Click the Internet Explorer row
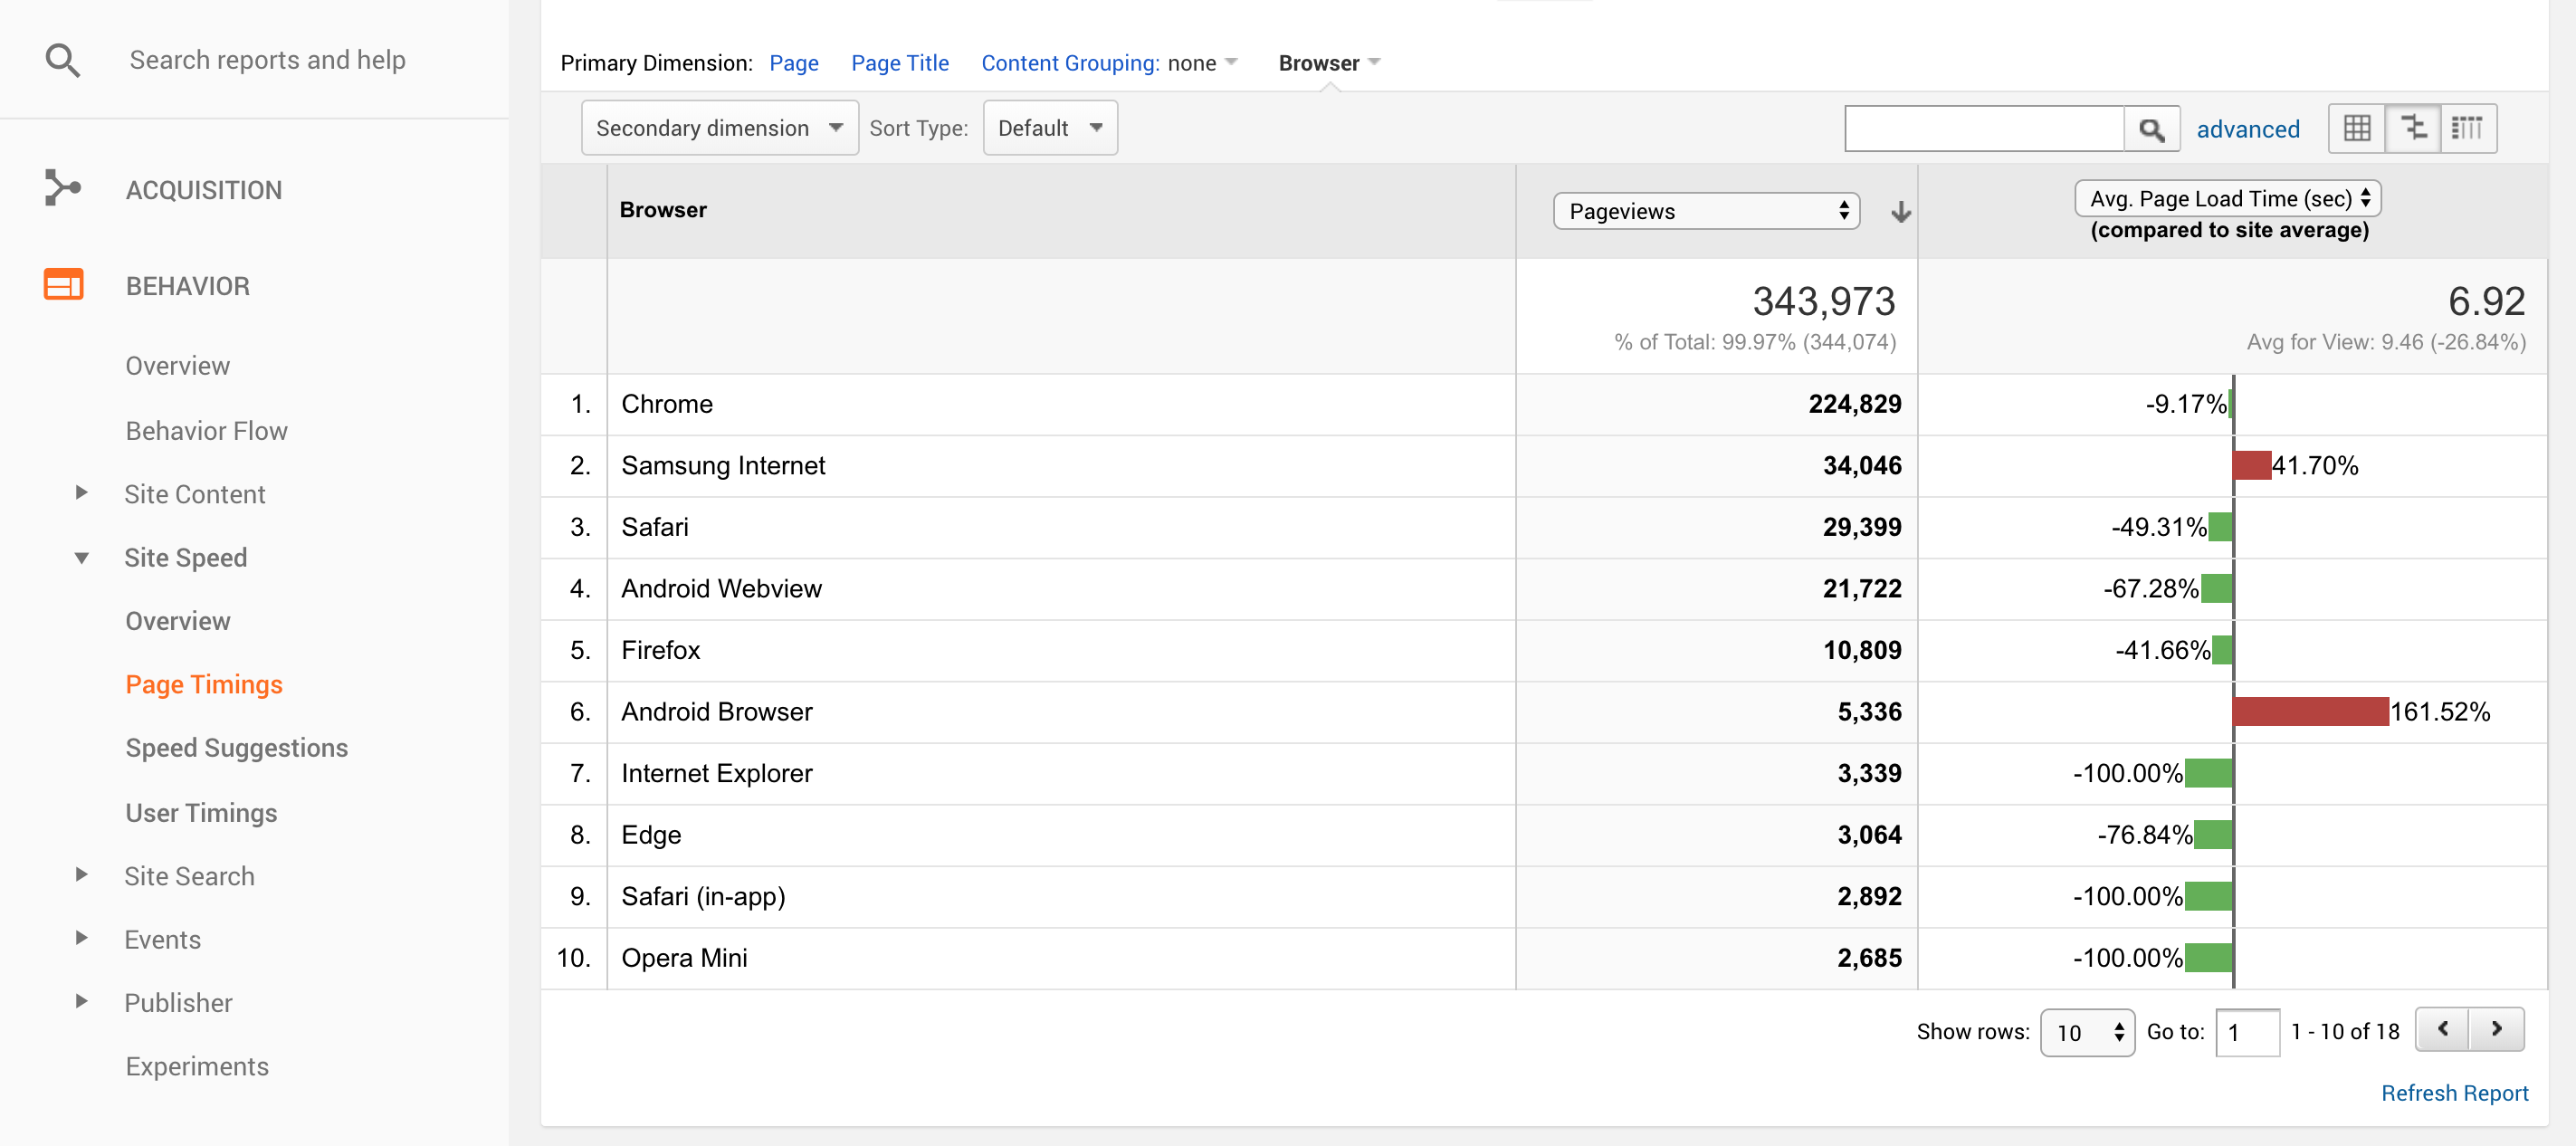The height and width of the screenshot is (1146, 2576). pyautogui.click(x=1544, y=774)
